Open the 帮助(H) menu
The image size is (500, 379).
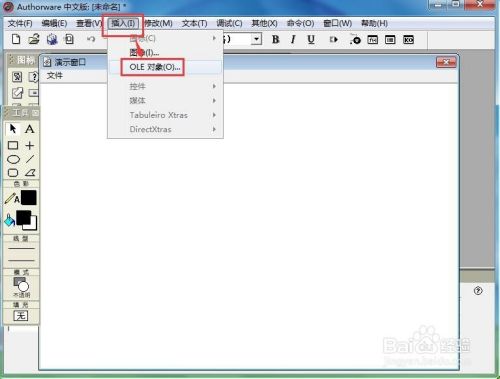[374, 23]
